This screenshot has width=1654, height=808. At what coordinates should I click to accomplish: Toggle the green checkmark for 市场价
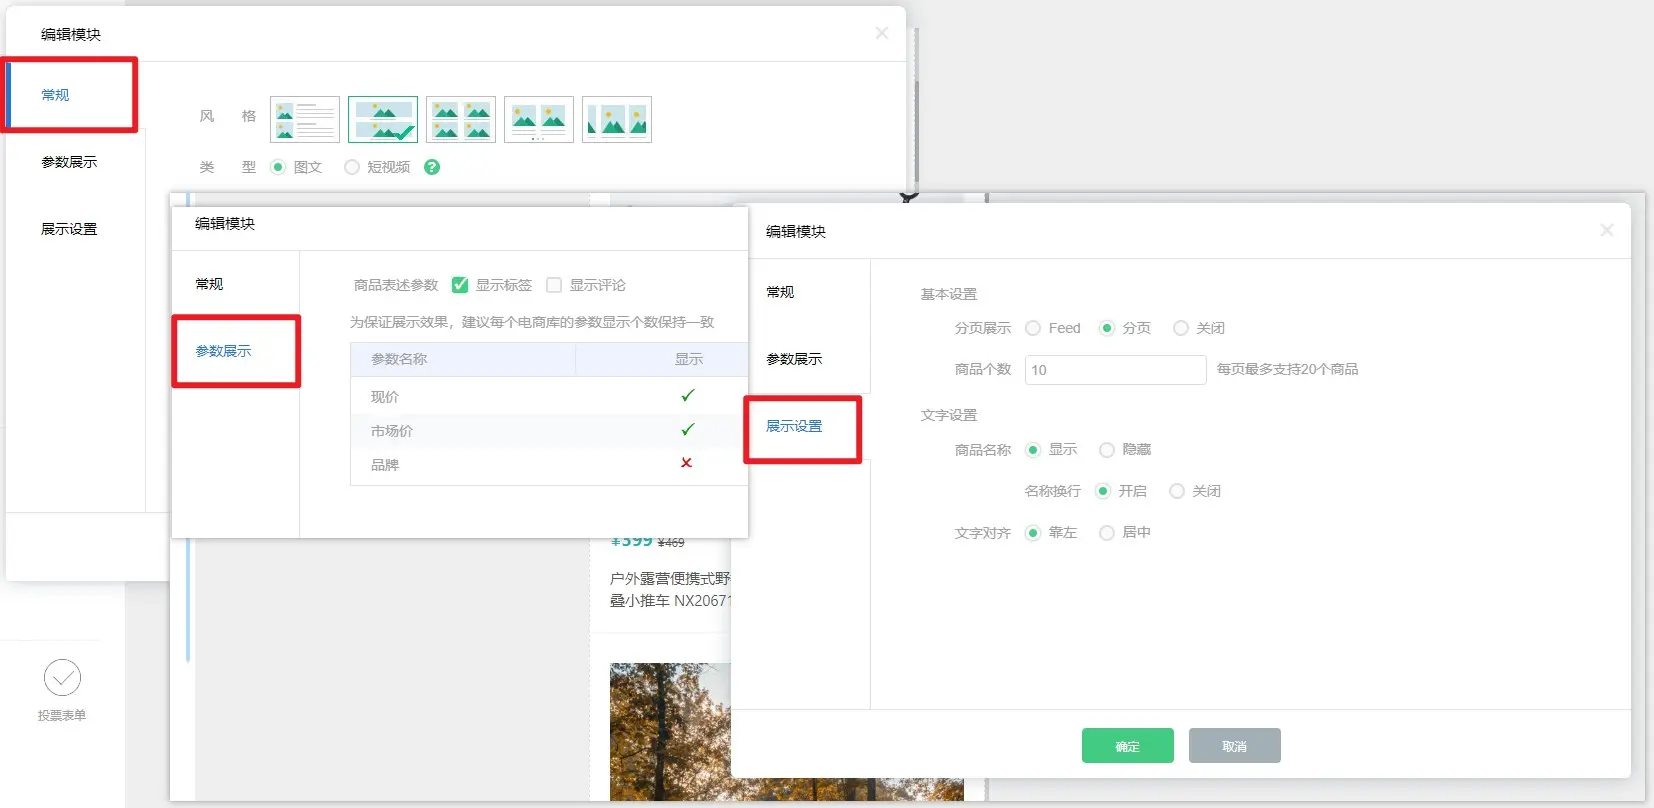[x=687, y=430]
